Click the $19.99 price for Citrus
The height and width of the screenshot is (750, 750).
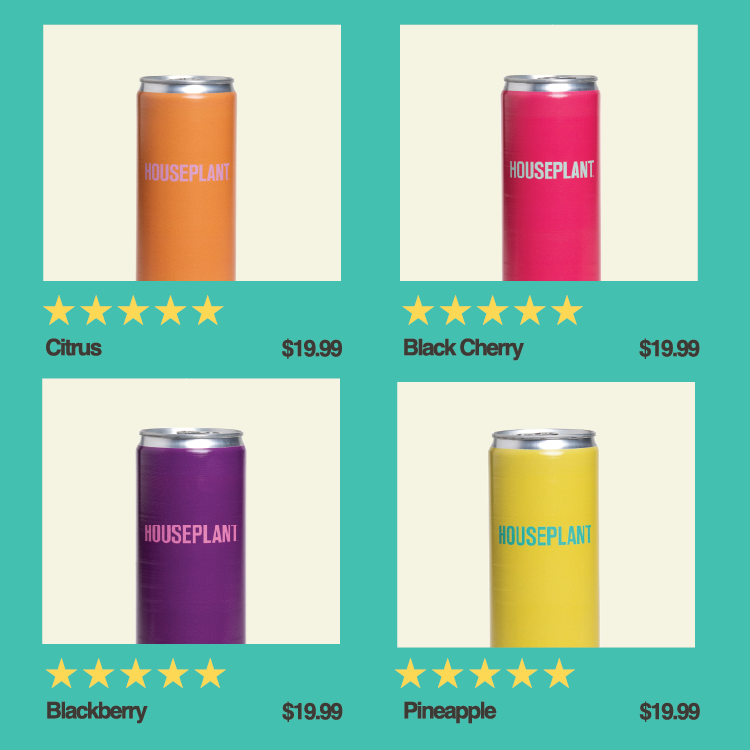click(312, 348)
